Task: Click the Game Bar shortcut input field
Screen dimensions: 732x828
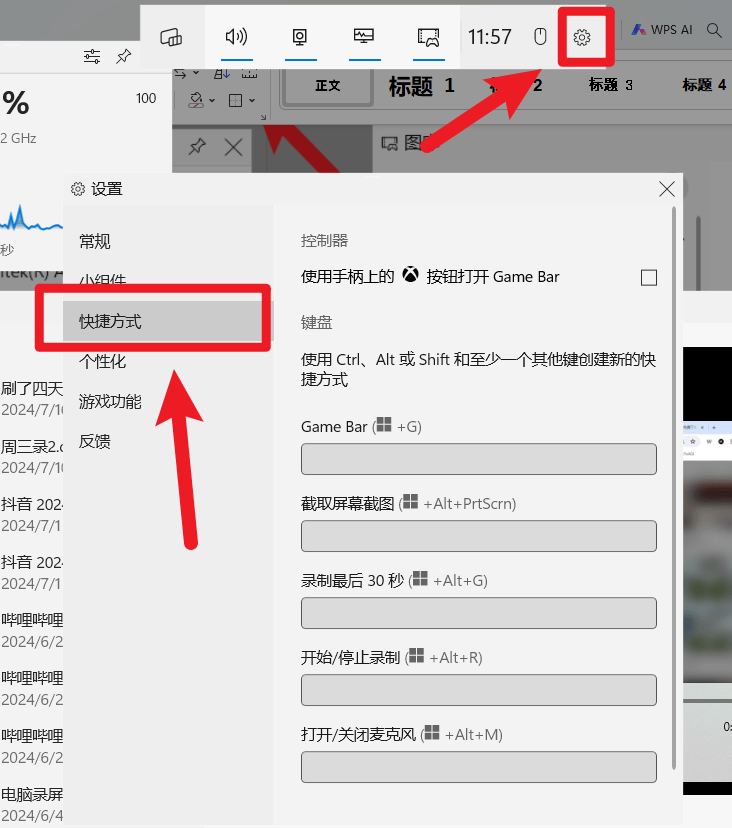Action: (x=478, y=459)
